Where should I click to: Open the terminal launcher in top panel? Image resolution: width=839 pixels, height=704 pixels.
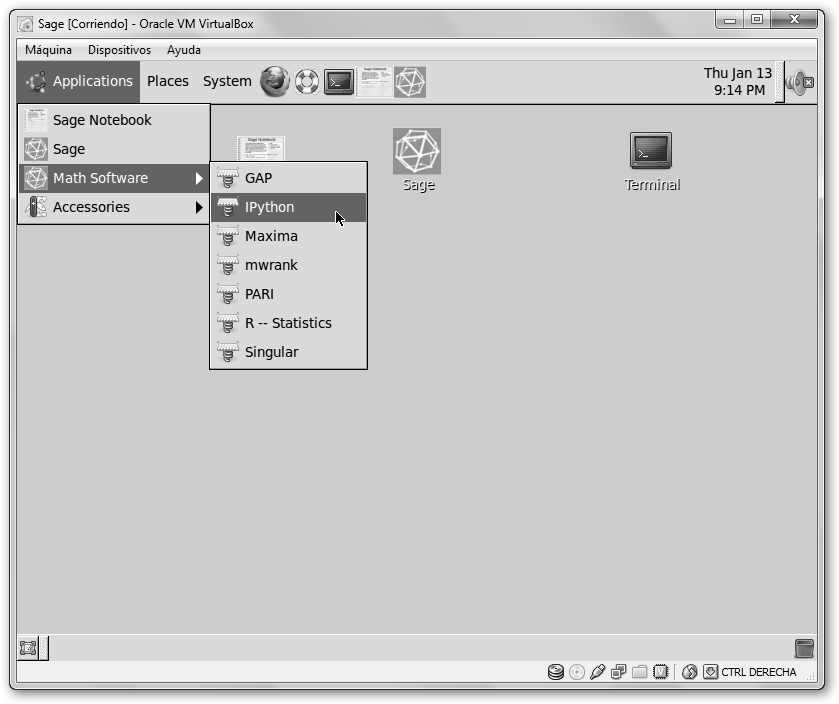pos(339,82)
